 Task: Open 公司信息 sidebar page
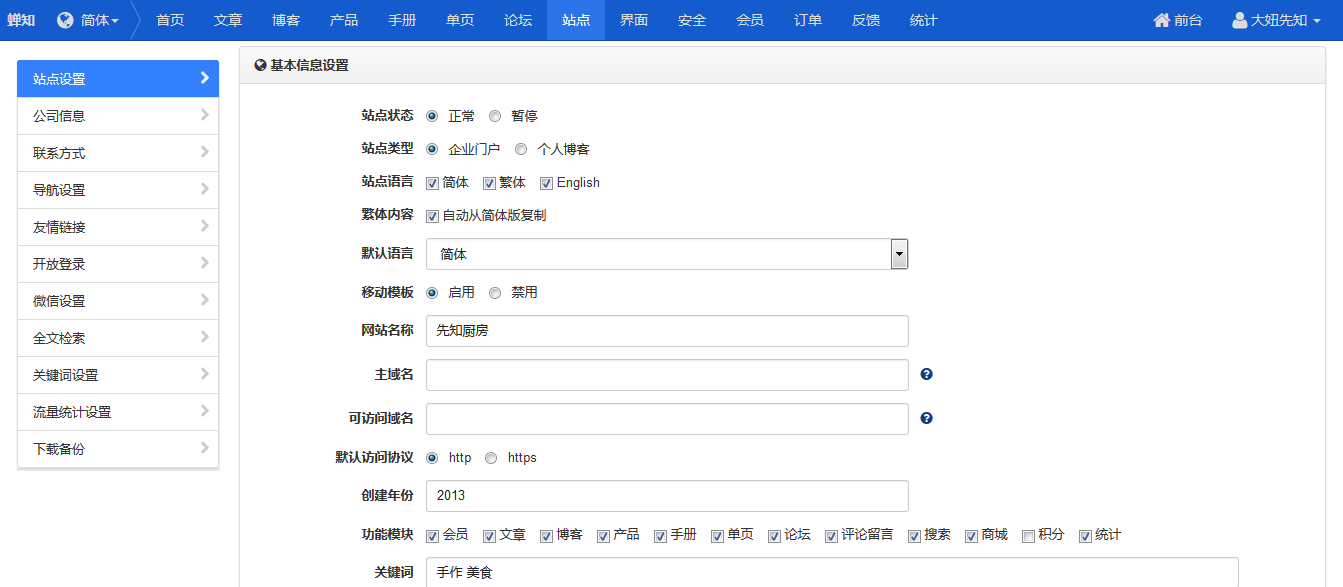point(118,116)
